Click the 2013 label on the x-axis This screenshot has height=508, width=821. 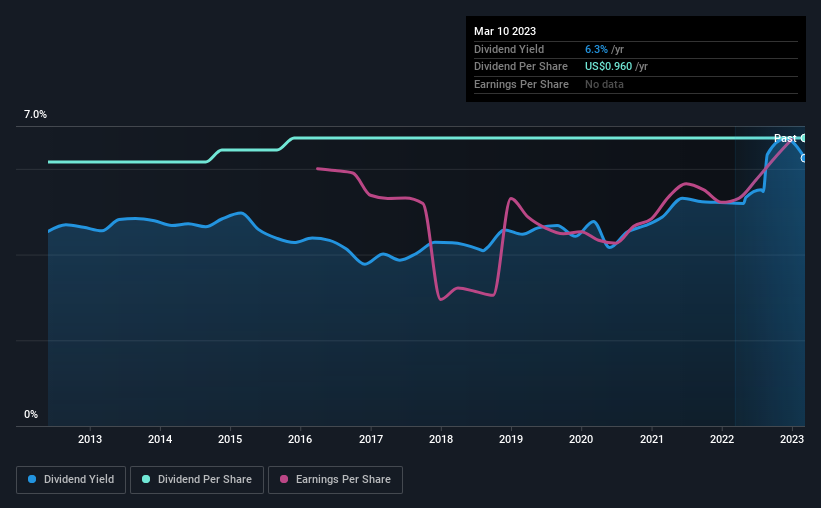point(90,438)
